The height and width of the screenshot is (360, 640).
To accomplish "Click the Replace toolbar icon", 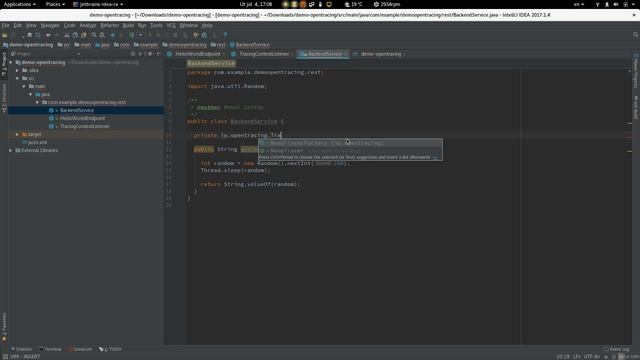I will 102,36.
